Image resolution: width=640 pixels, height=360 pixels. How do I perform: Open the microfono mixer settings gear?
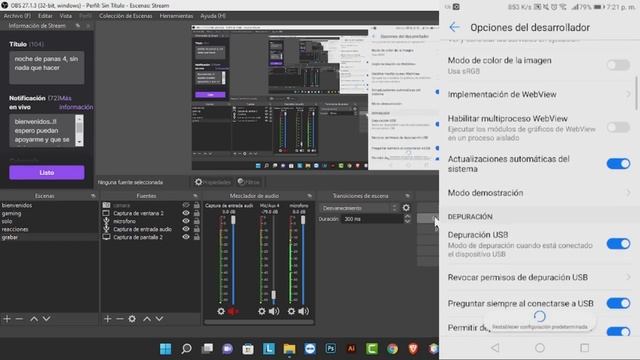[291, 311]
